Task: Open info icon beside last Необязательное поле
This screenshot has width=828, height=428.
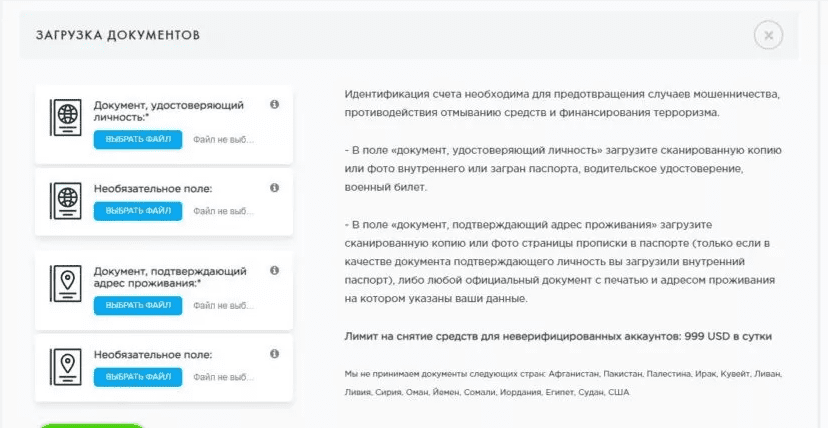Action: point(274,354)
